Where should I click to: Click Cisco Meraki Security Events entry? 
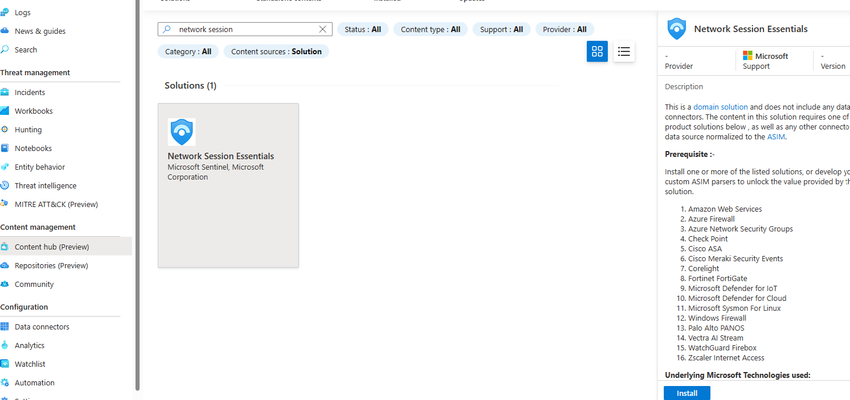(x=736, y=259)
